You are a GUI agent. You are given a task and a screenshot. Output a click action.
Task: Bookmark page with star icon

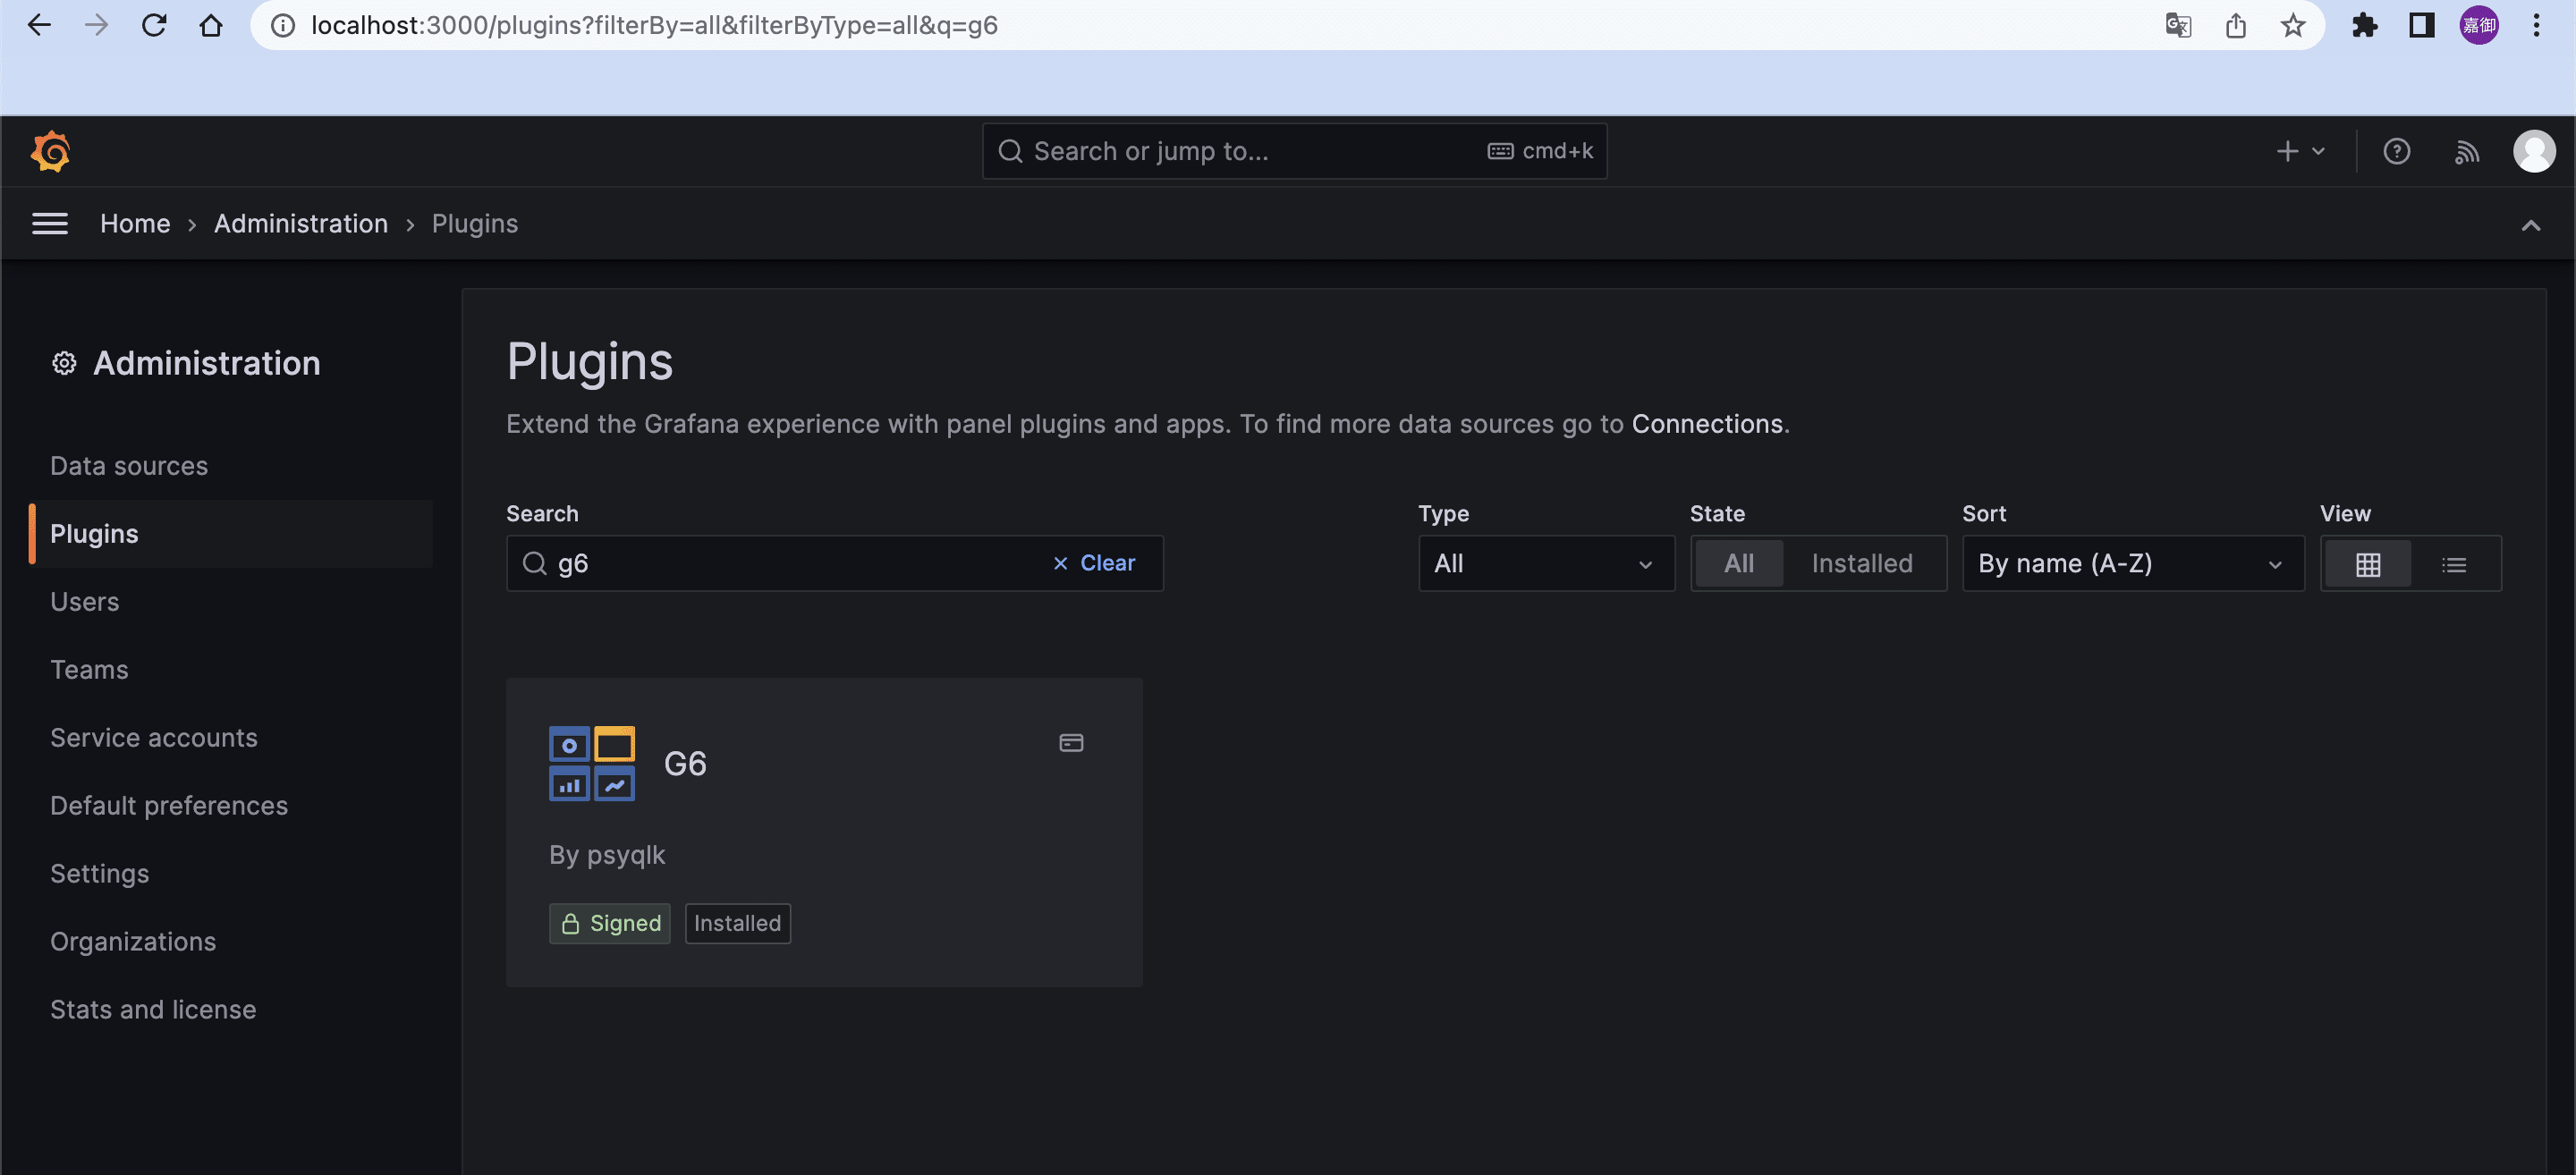[x=2292, y=26]
